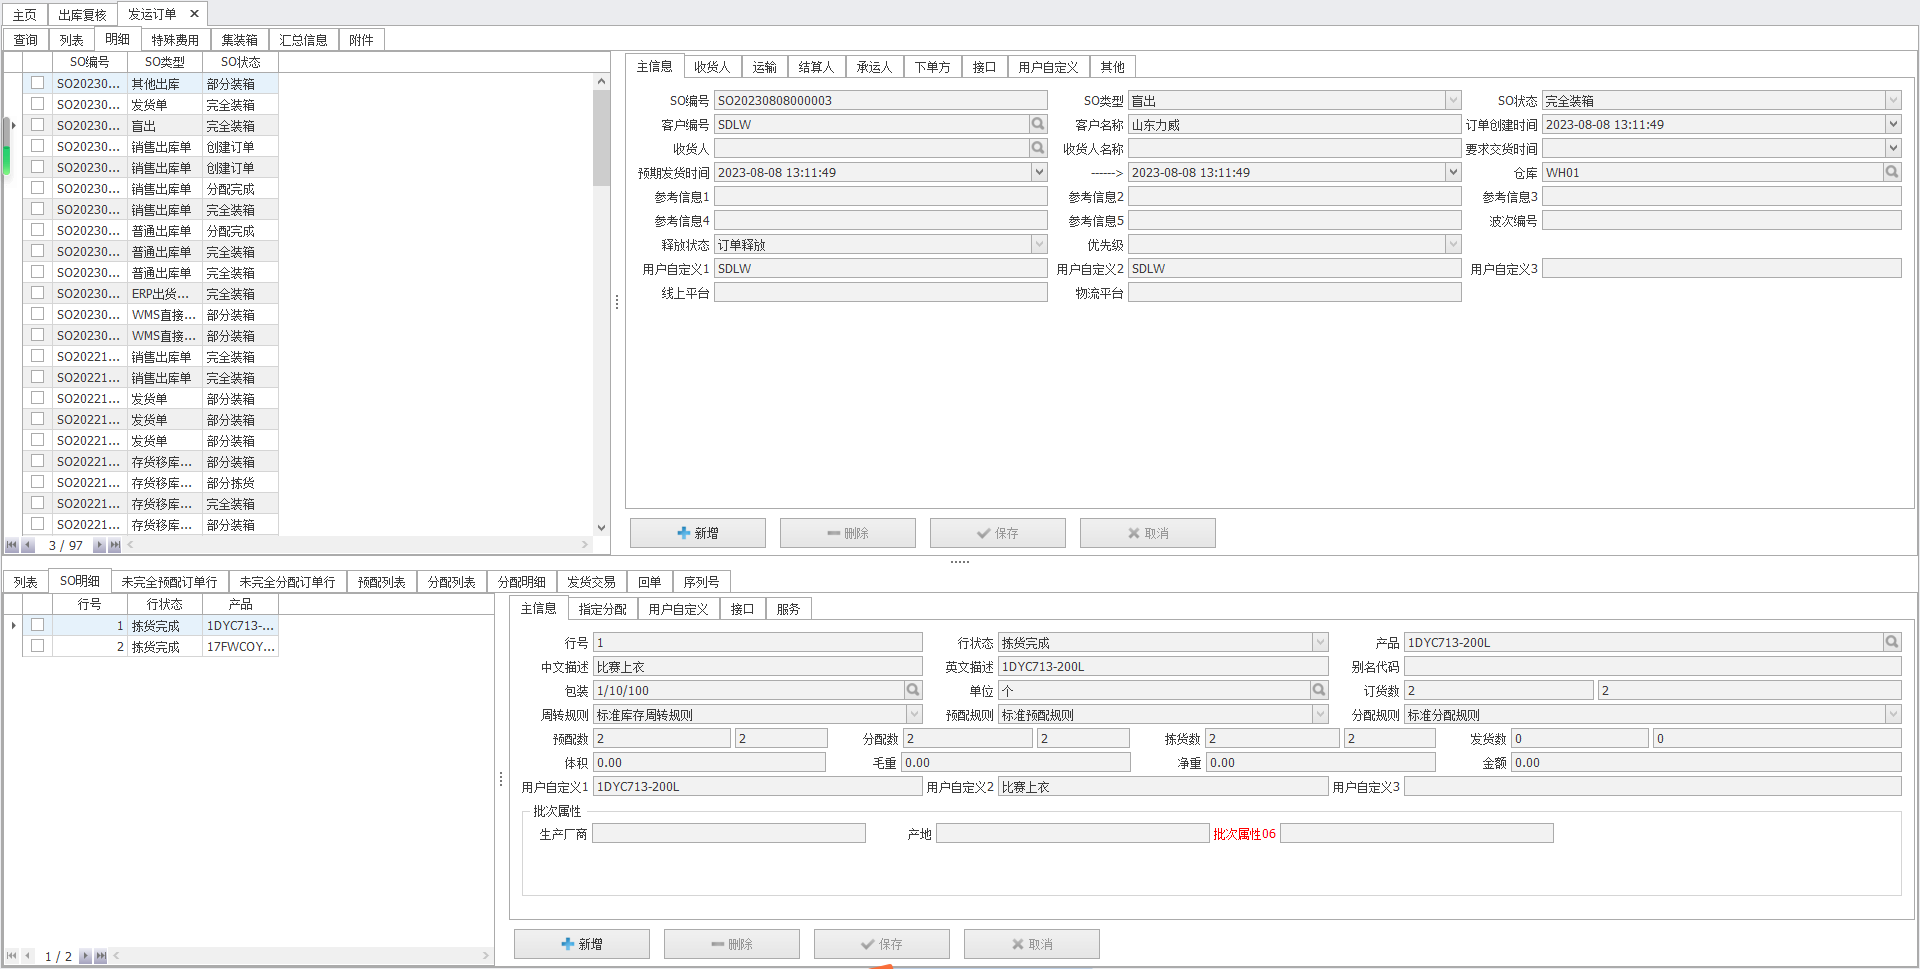
Task: Click the 线上平台 input field
Action: (880, 292)
